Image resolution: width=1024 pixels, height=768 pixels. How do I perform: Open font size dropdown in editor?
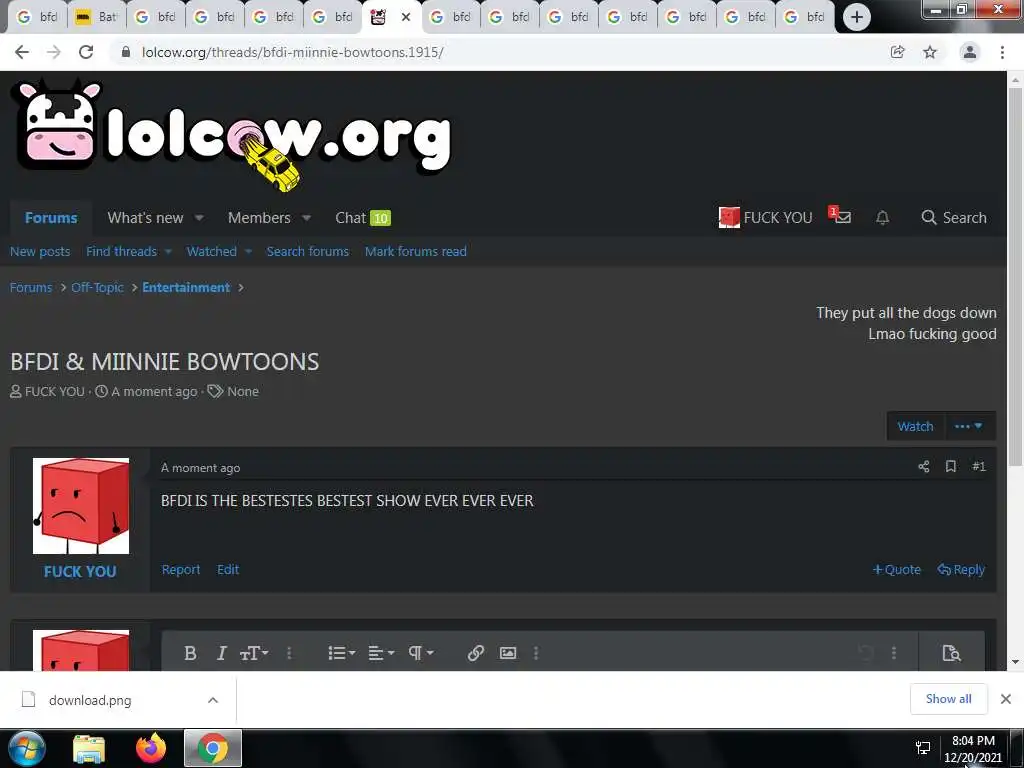(254, 653)
